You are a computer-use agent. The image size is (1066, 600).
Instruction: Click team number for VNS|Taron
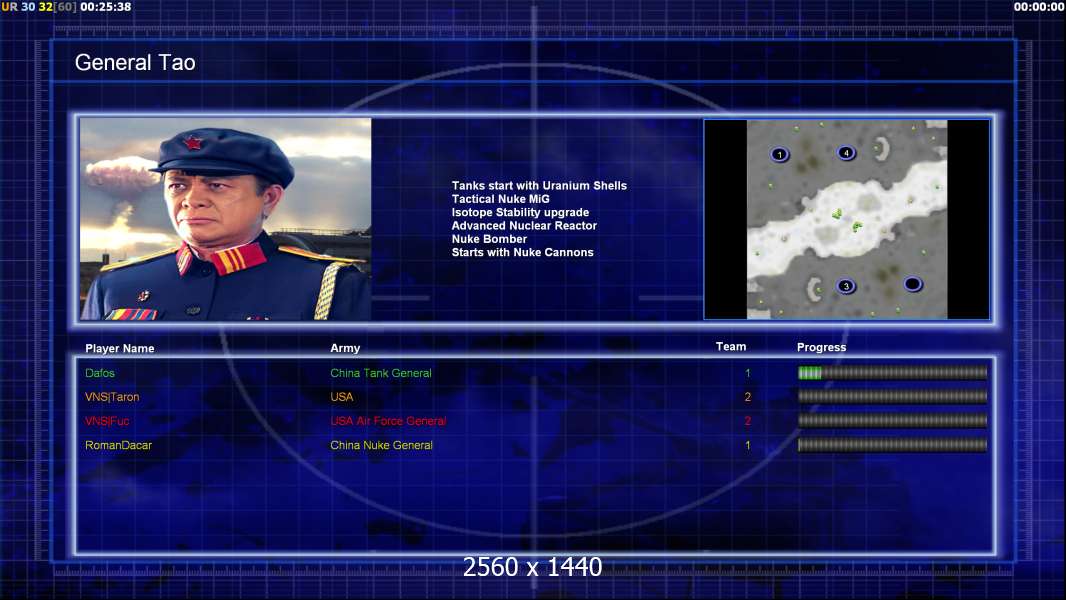click(x=748, y=397)
